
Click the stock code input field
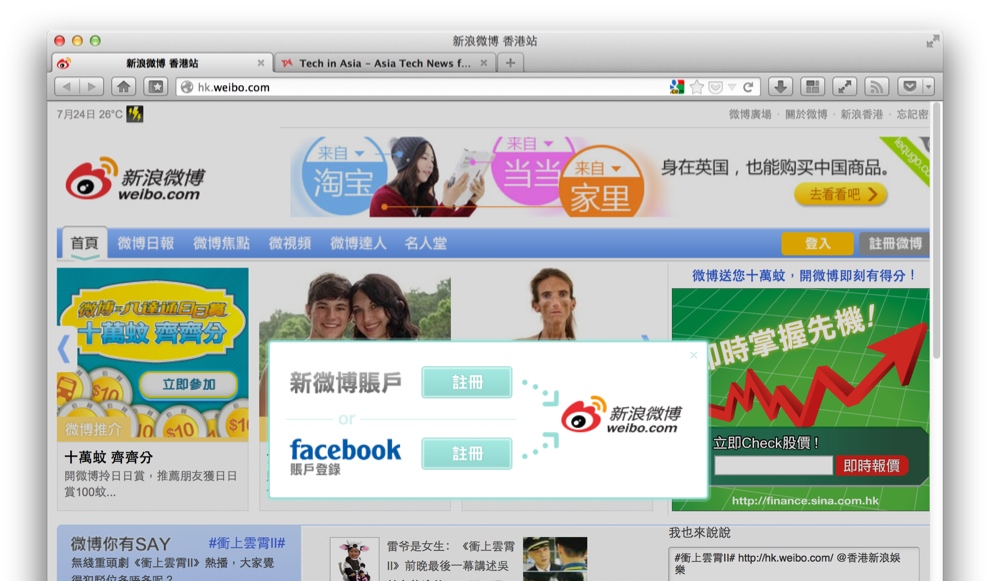pos(773,466)
